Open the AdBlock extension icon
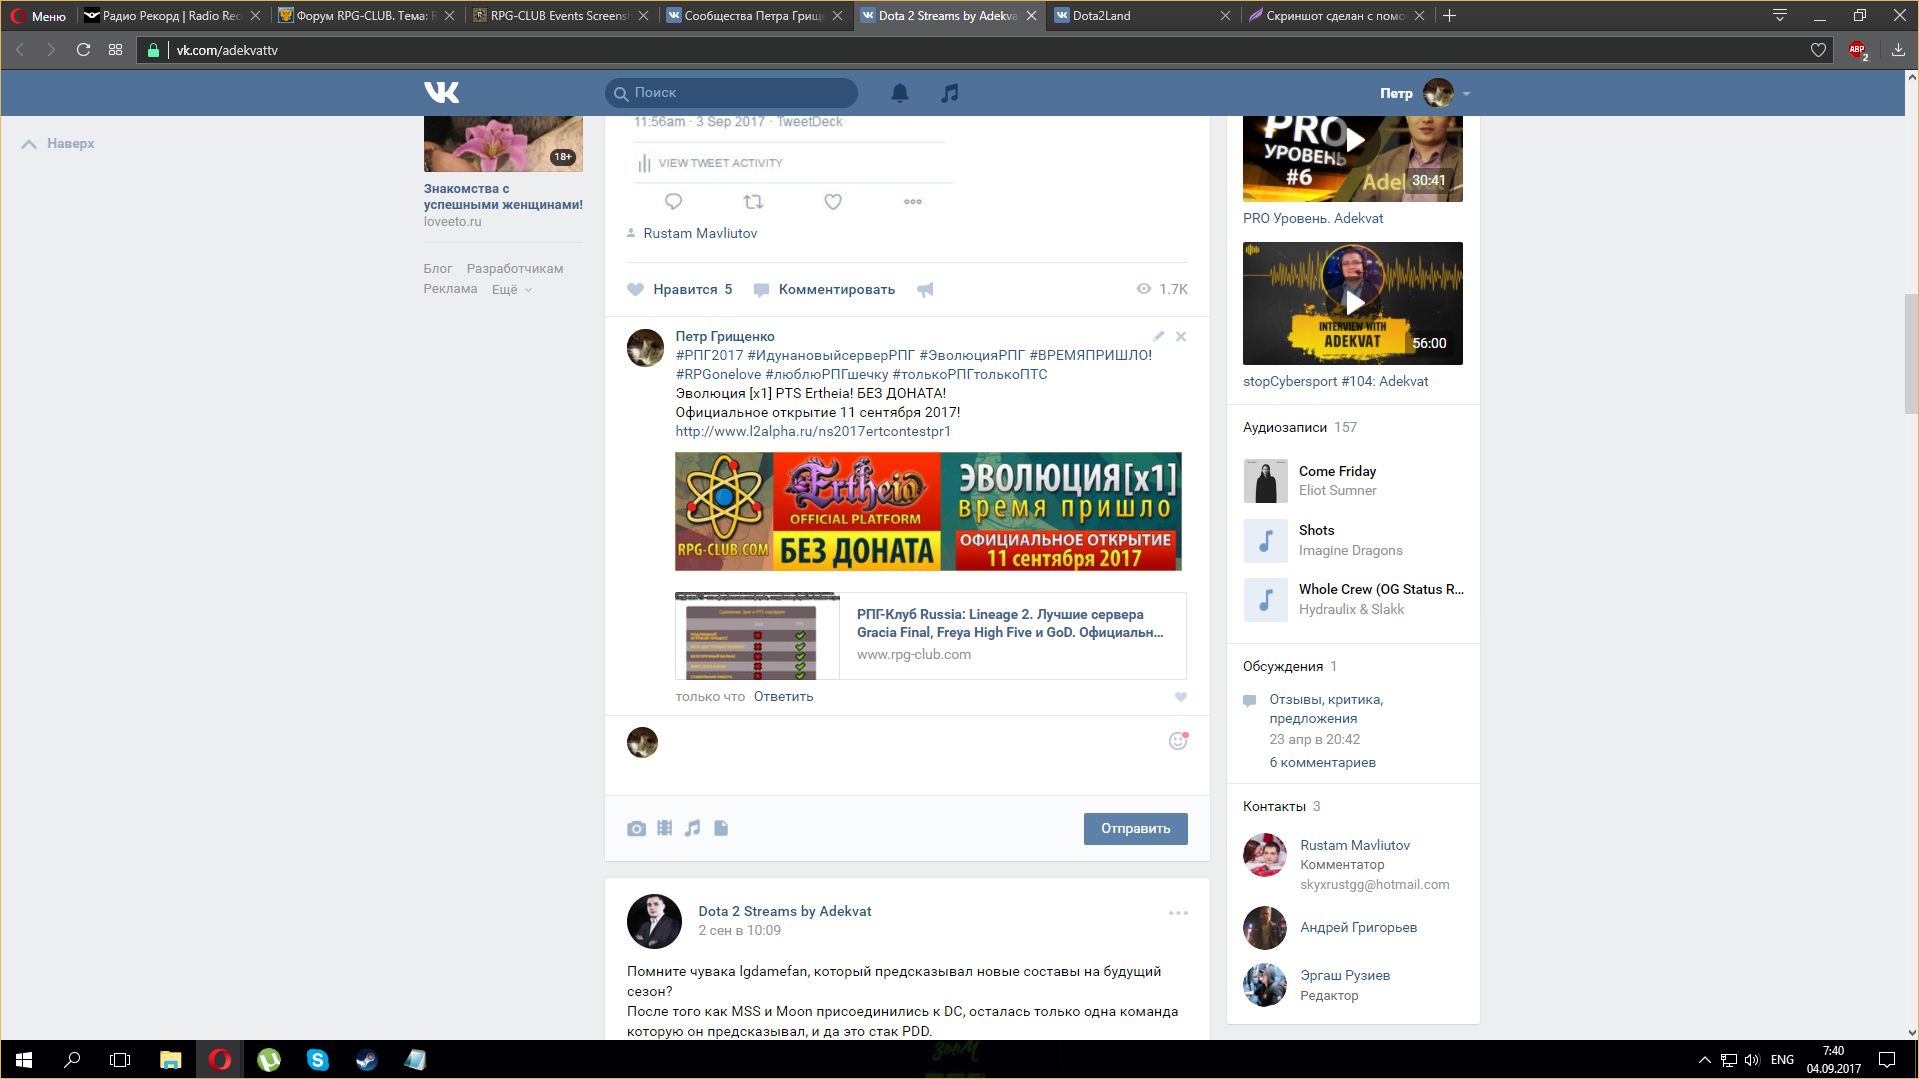The height and width of the screenshot is (1079, 1919). (1858, 50)
